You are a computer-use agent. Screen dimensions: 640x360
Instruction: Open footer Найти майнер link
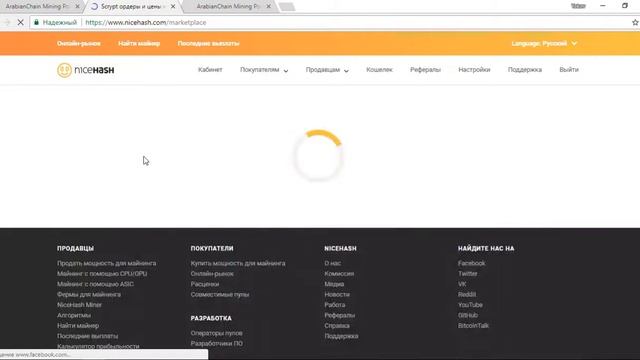click(x=78, y=326)
